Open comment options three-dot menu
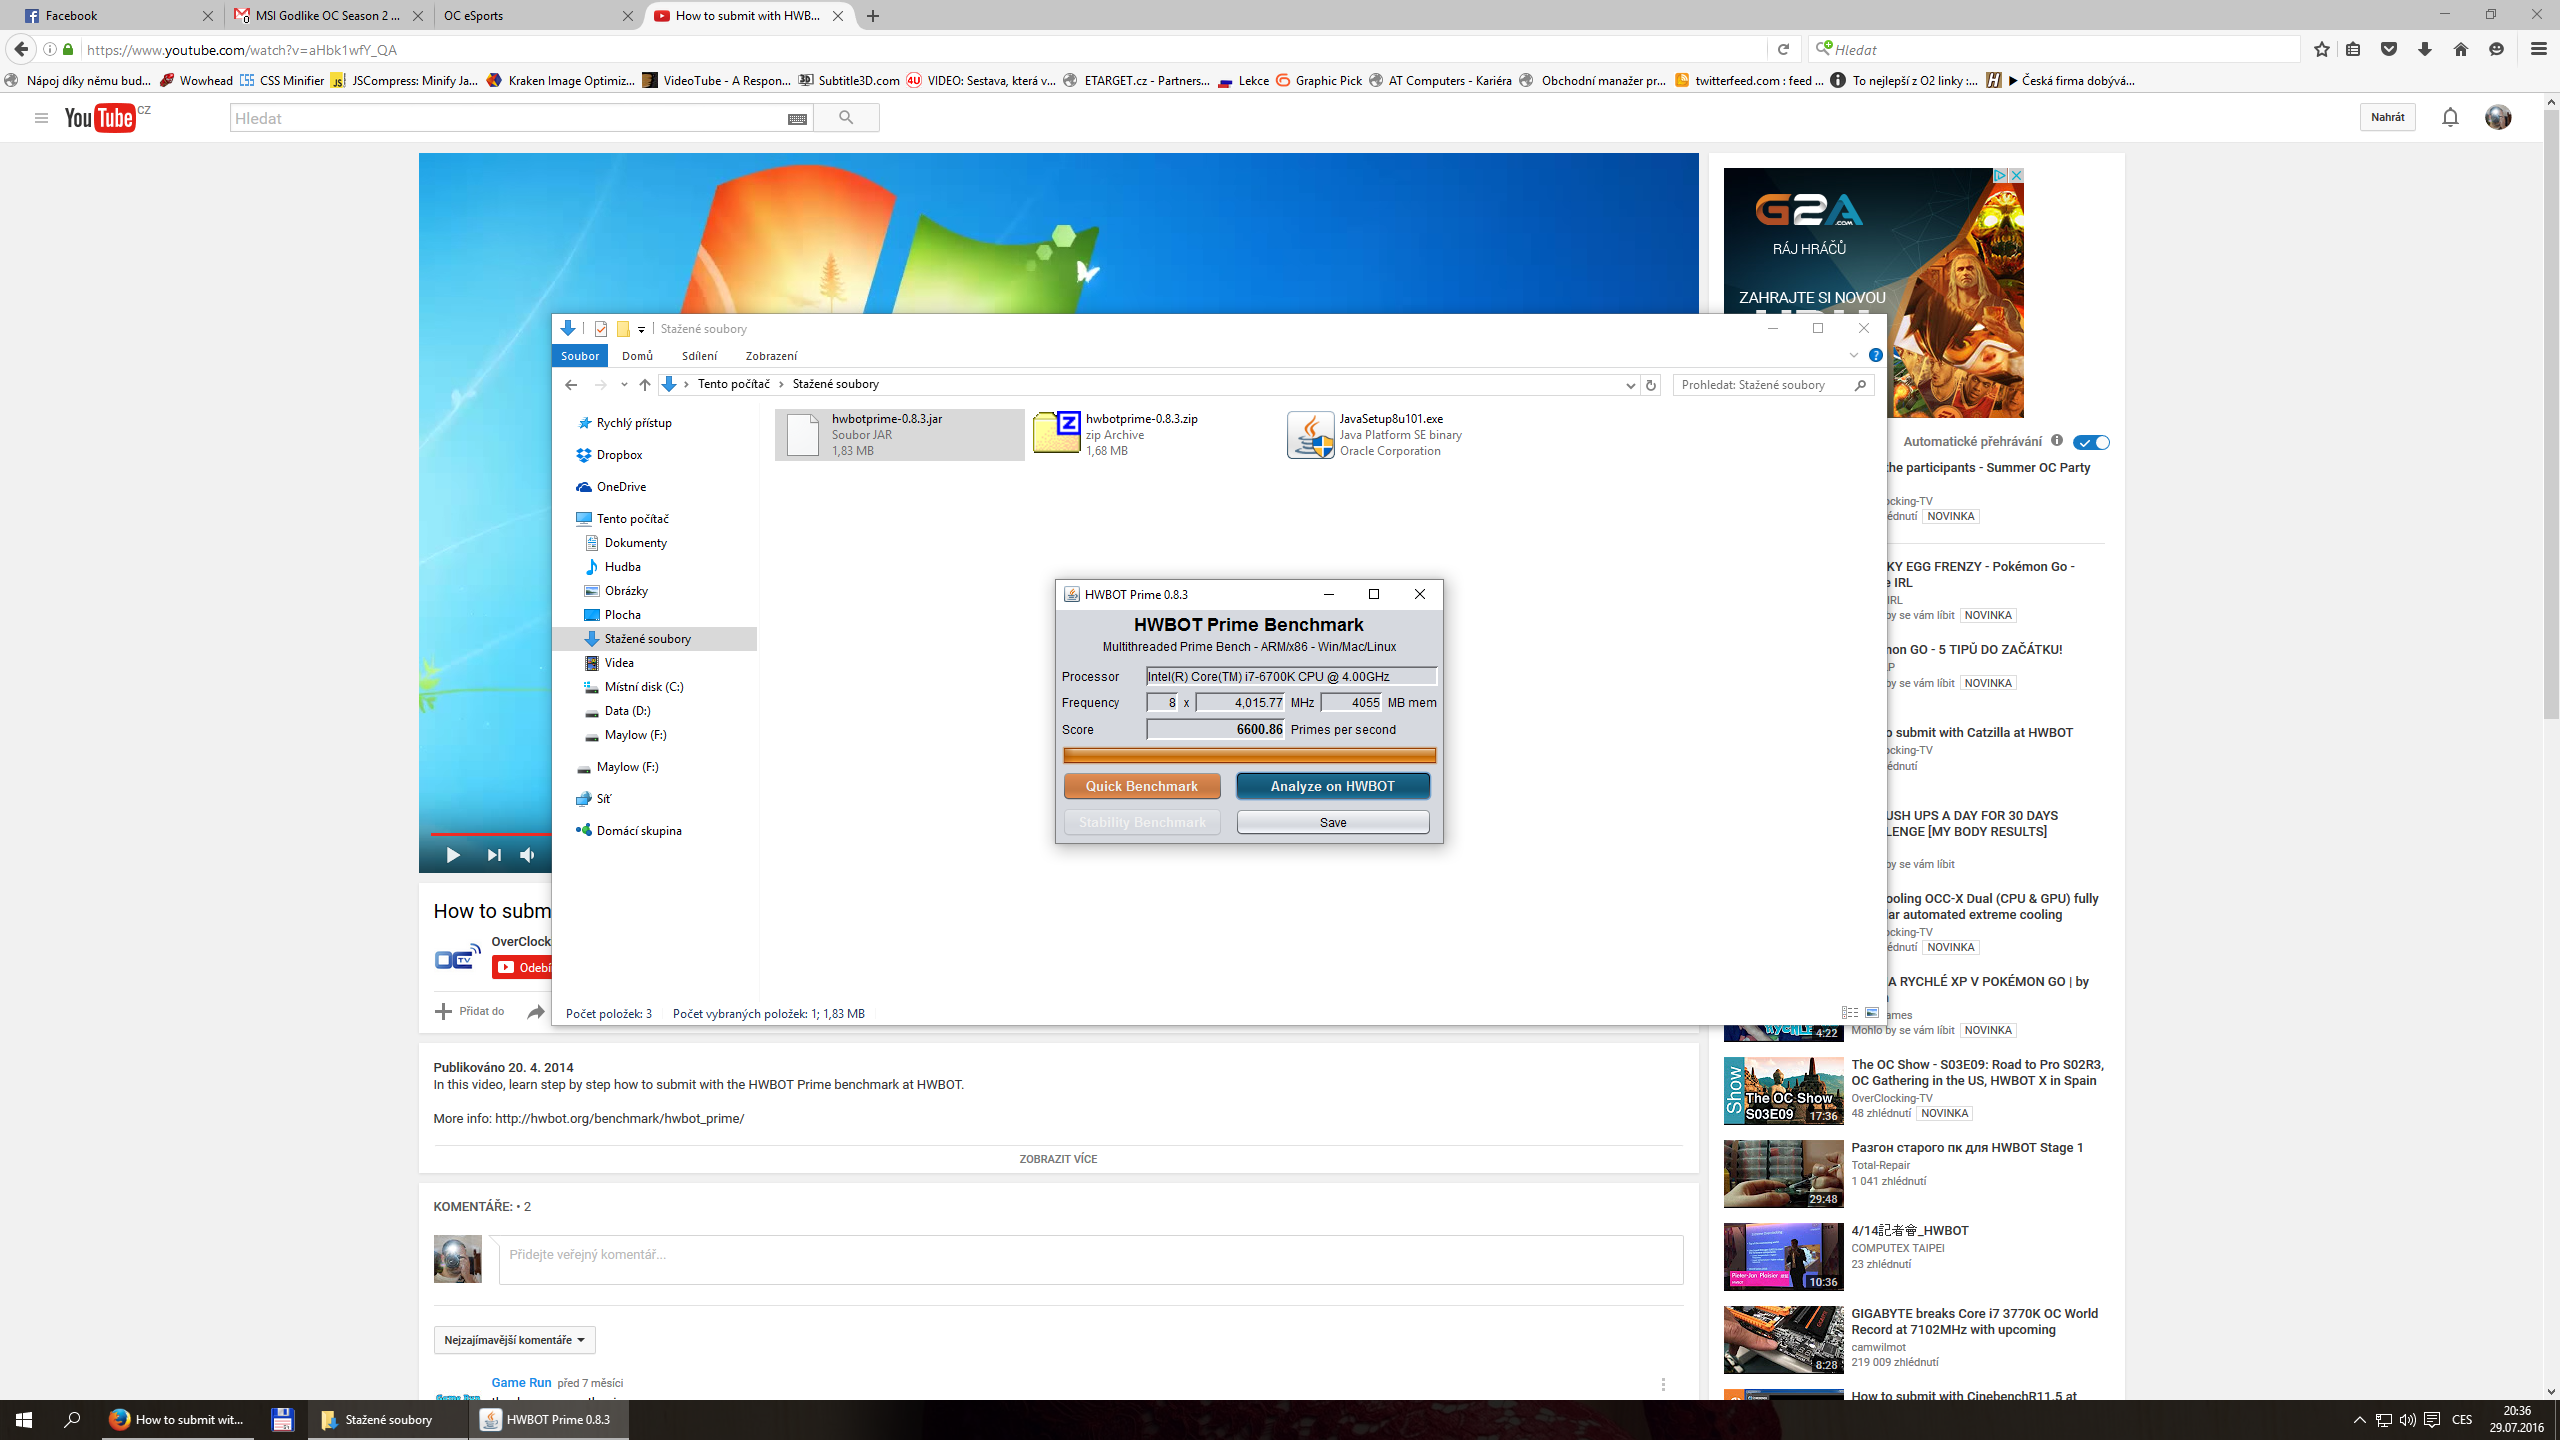Image resolution: width=2560 pixels, height=1440 pixels. tap(1663, 1385)
